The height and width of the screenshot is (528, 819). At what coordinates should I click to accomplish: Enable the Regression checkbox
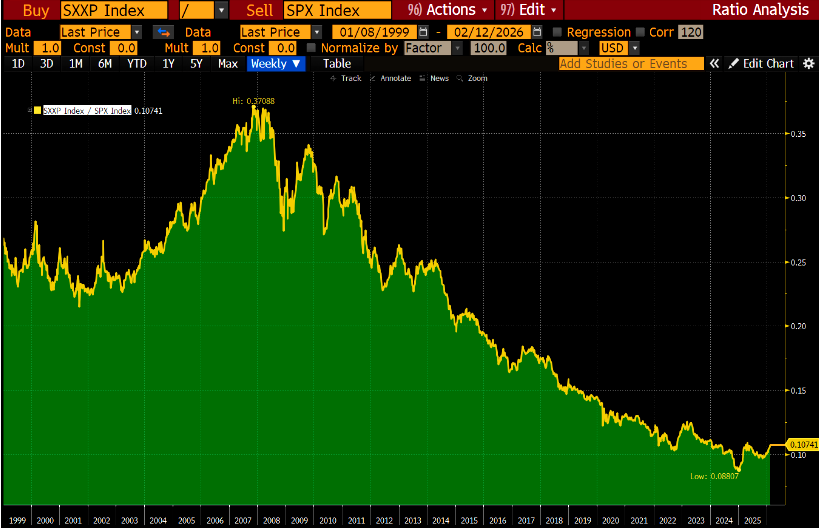[557, 32]
